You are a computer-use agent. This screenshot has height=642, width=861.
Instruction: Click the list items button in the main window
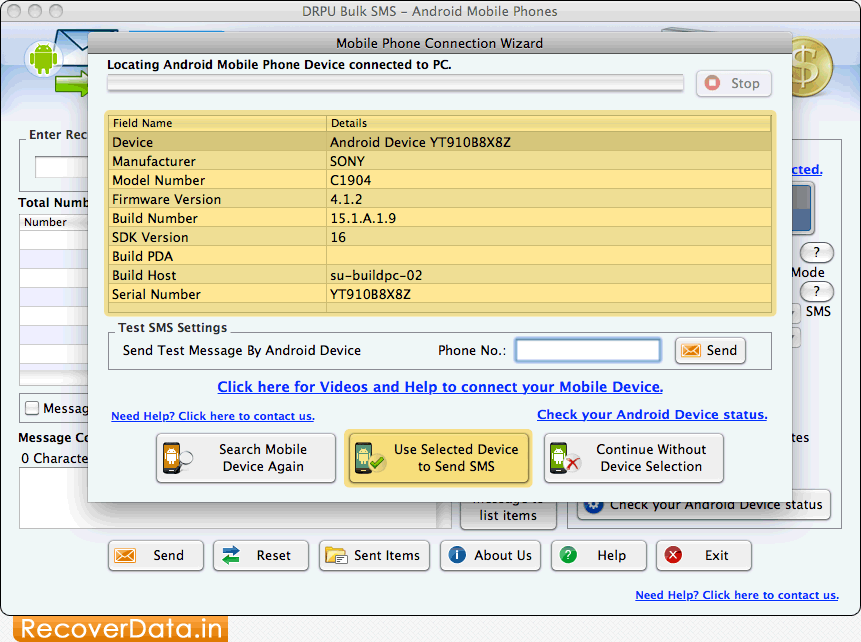[x=508, y=515]
